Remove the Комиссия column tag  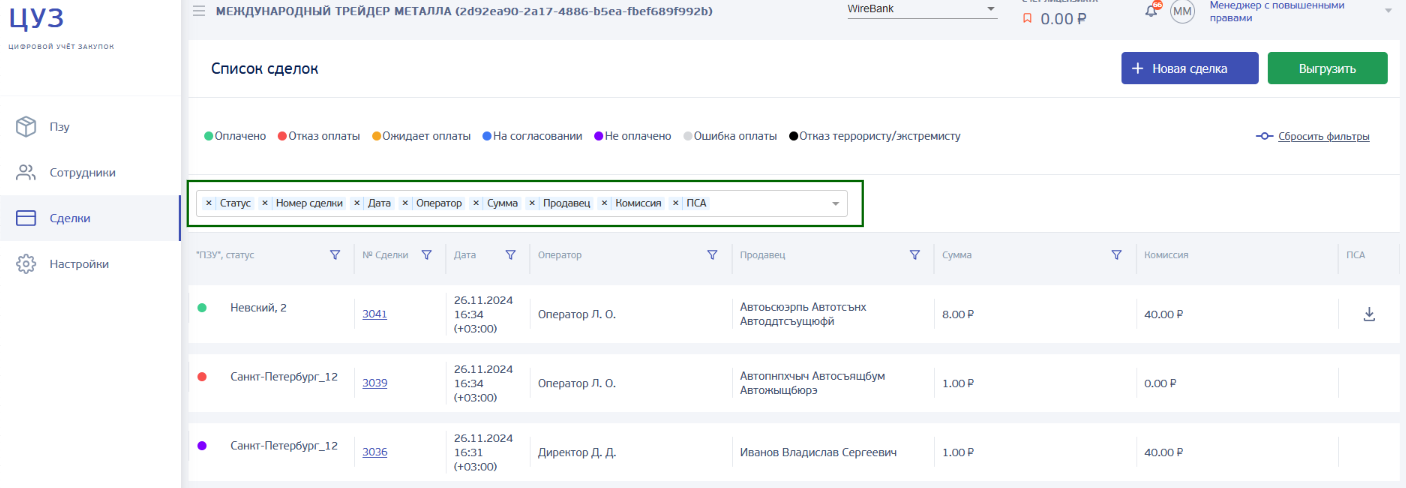coord(604,203)
